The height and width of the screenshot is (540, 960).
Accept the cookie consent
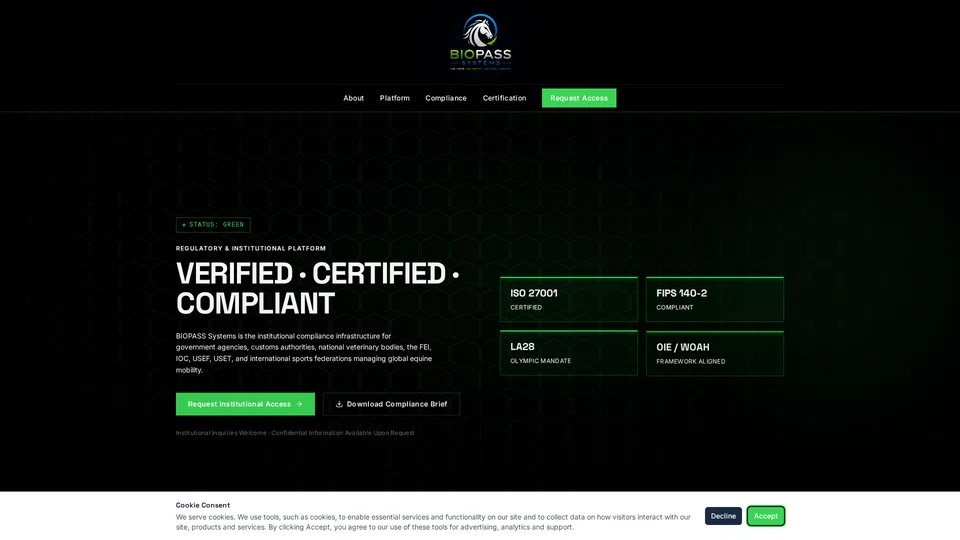[x=765, y=516]
